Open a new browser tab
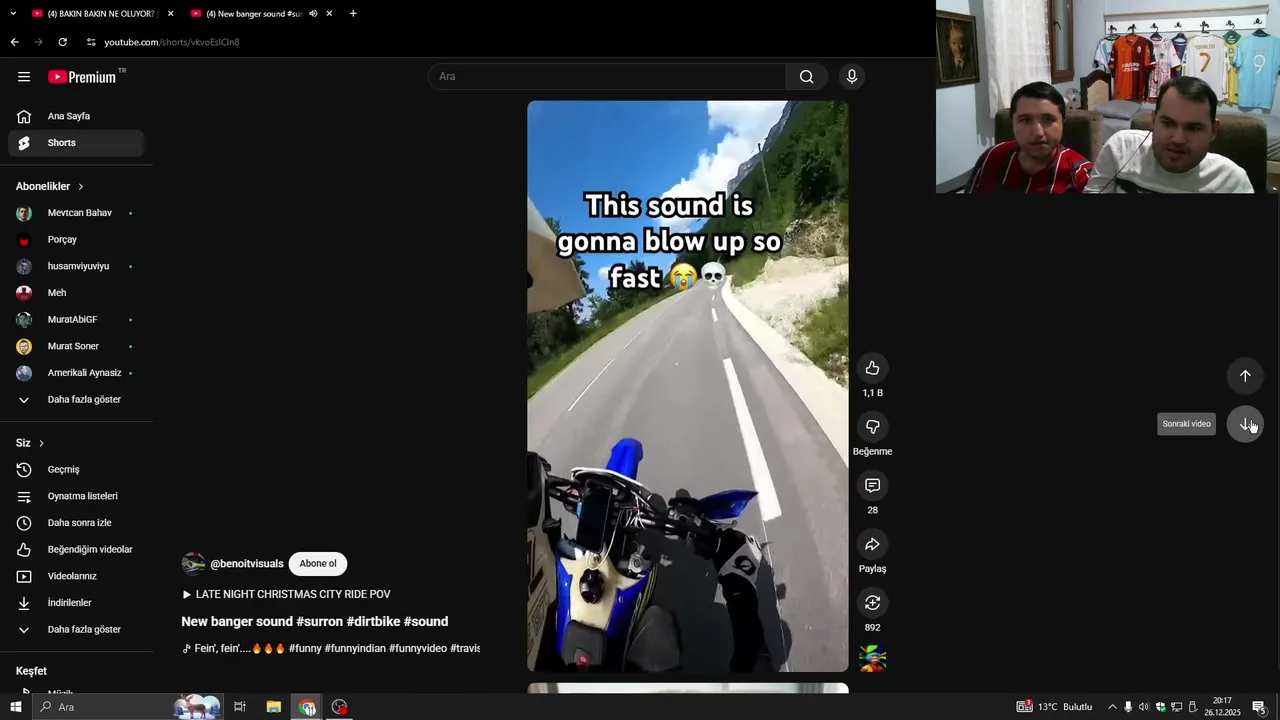 [353, 14]
